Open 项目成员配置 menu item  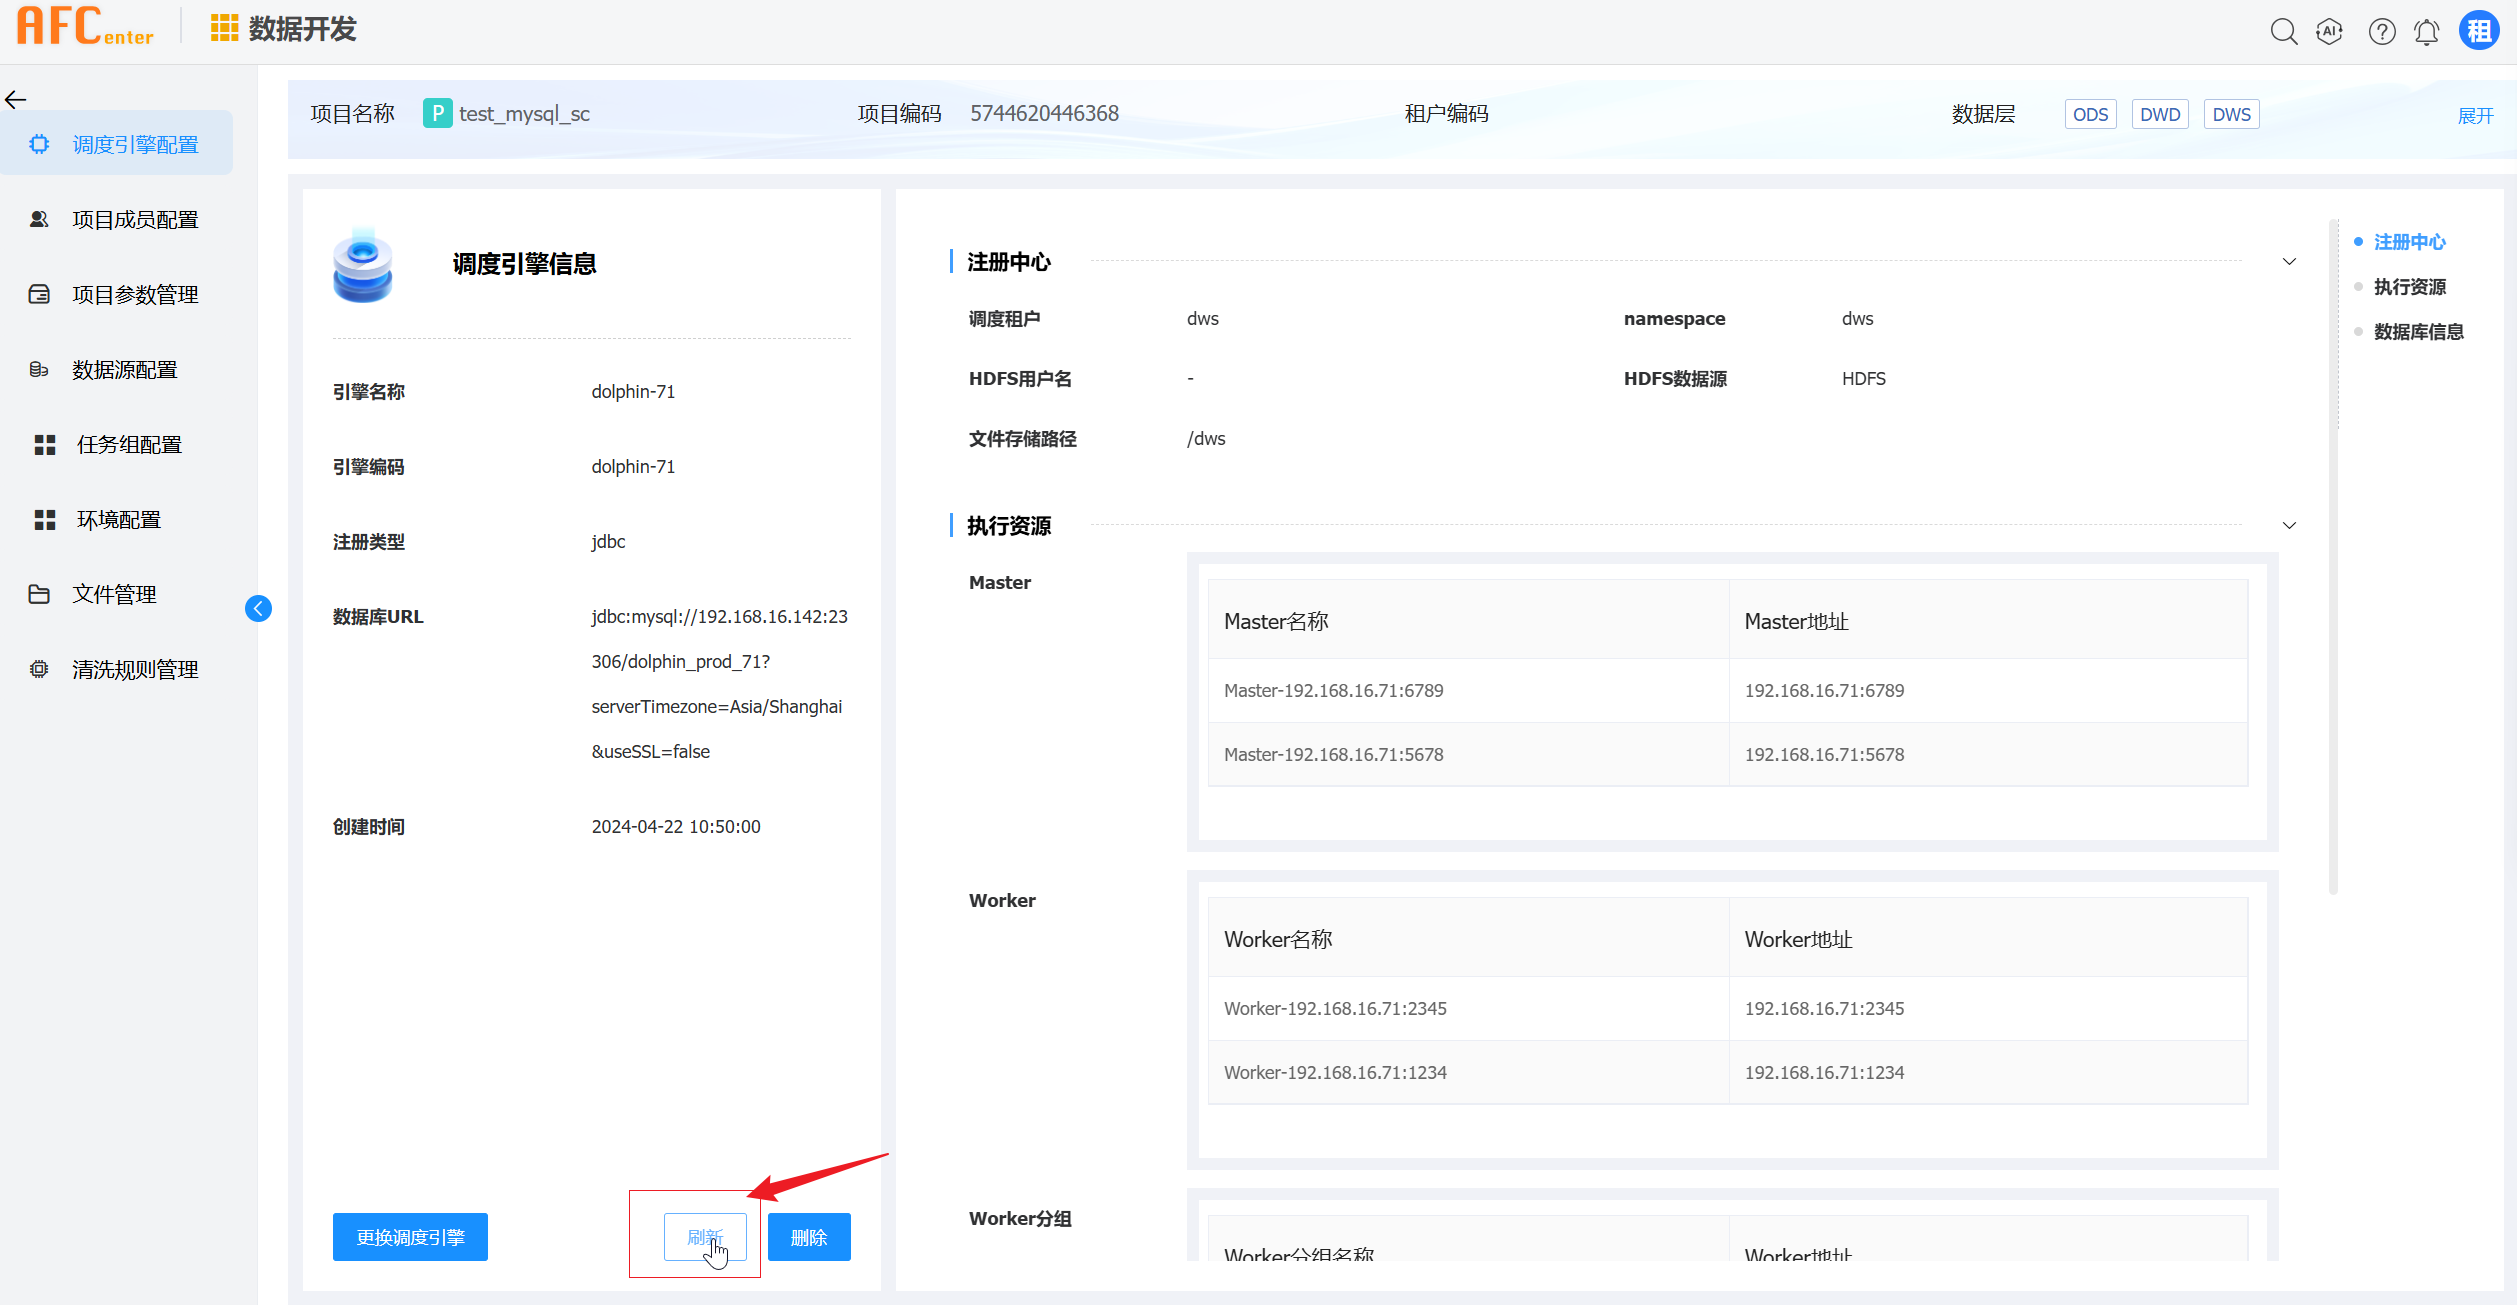tap(135, 220)
